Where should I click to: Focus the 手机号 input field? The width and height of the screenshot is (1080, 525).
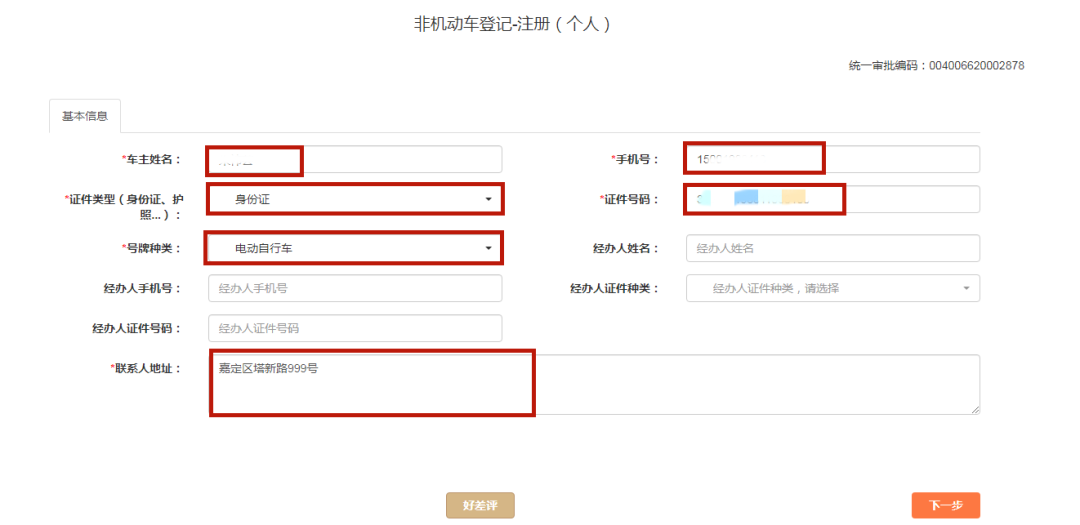[832, 160]
